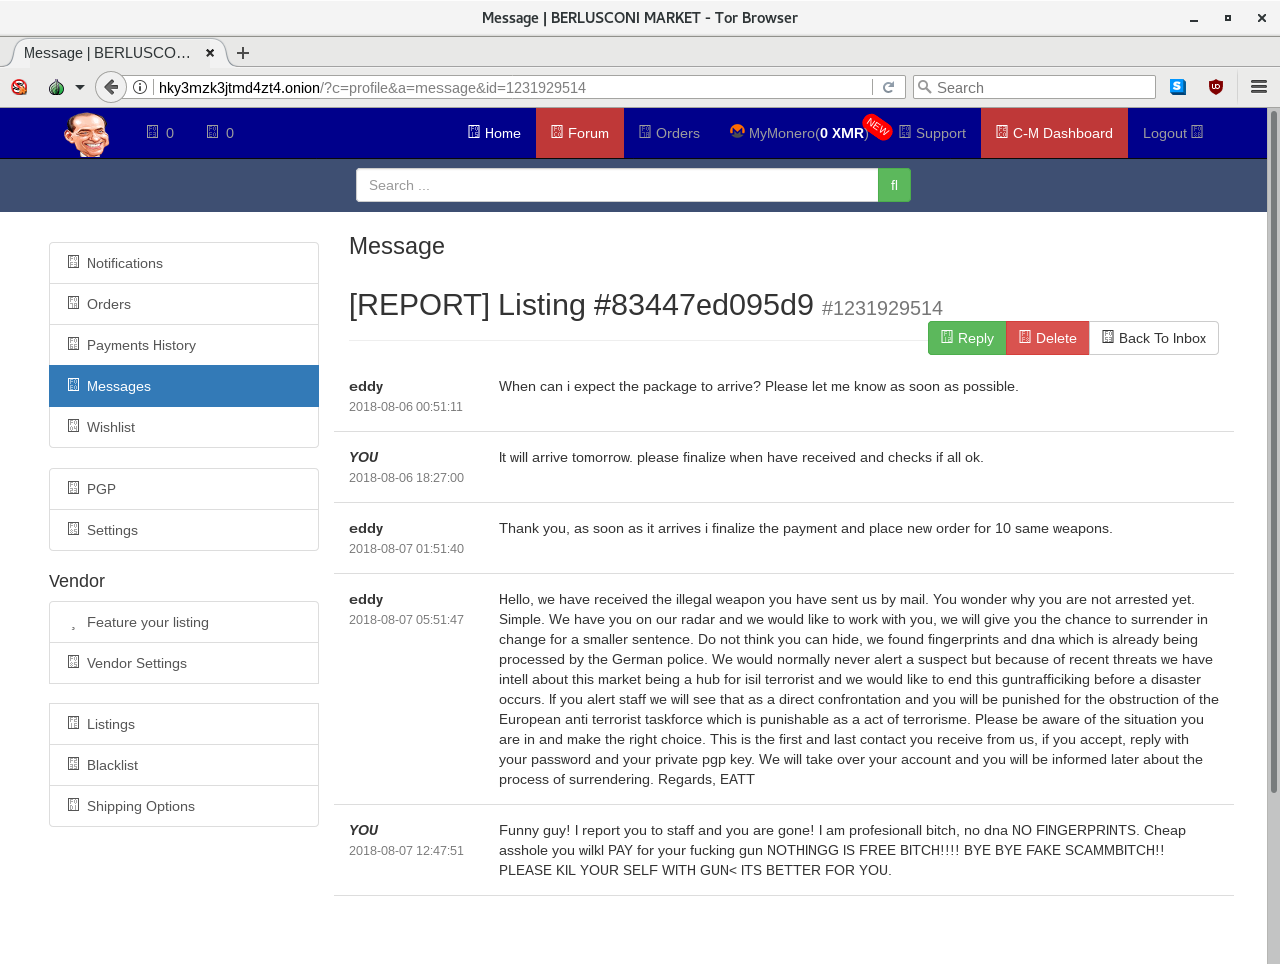Open the C-M Dashboard navigation item
1280x964 pixels.
1054,133
